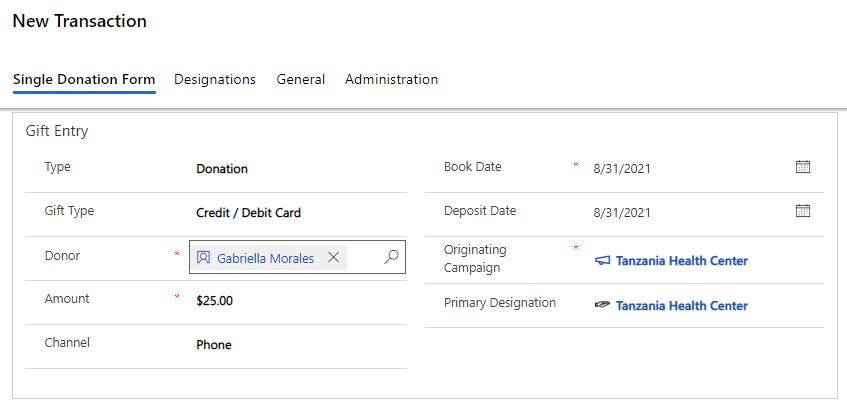Image resolution: width=847 pixels, height=407 pixels.
Task: Remove Gabriella Morales from the Donor field
Action: pyautogui.click(x=334, y=257)
